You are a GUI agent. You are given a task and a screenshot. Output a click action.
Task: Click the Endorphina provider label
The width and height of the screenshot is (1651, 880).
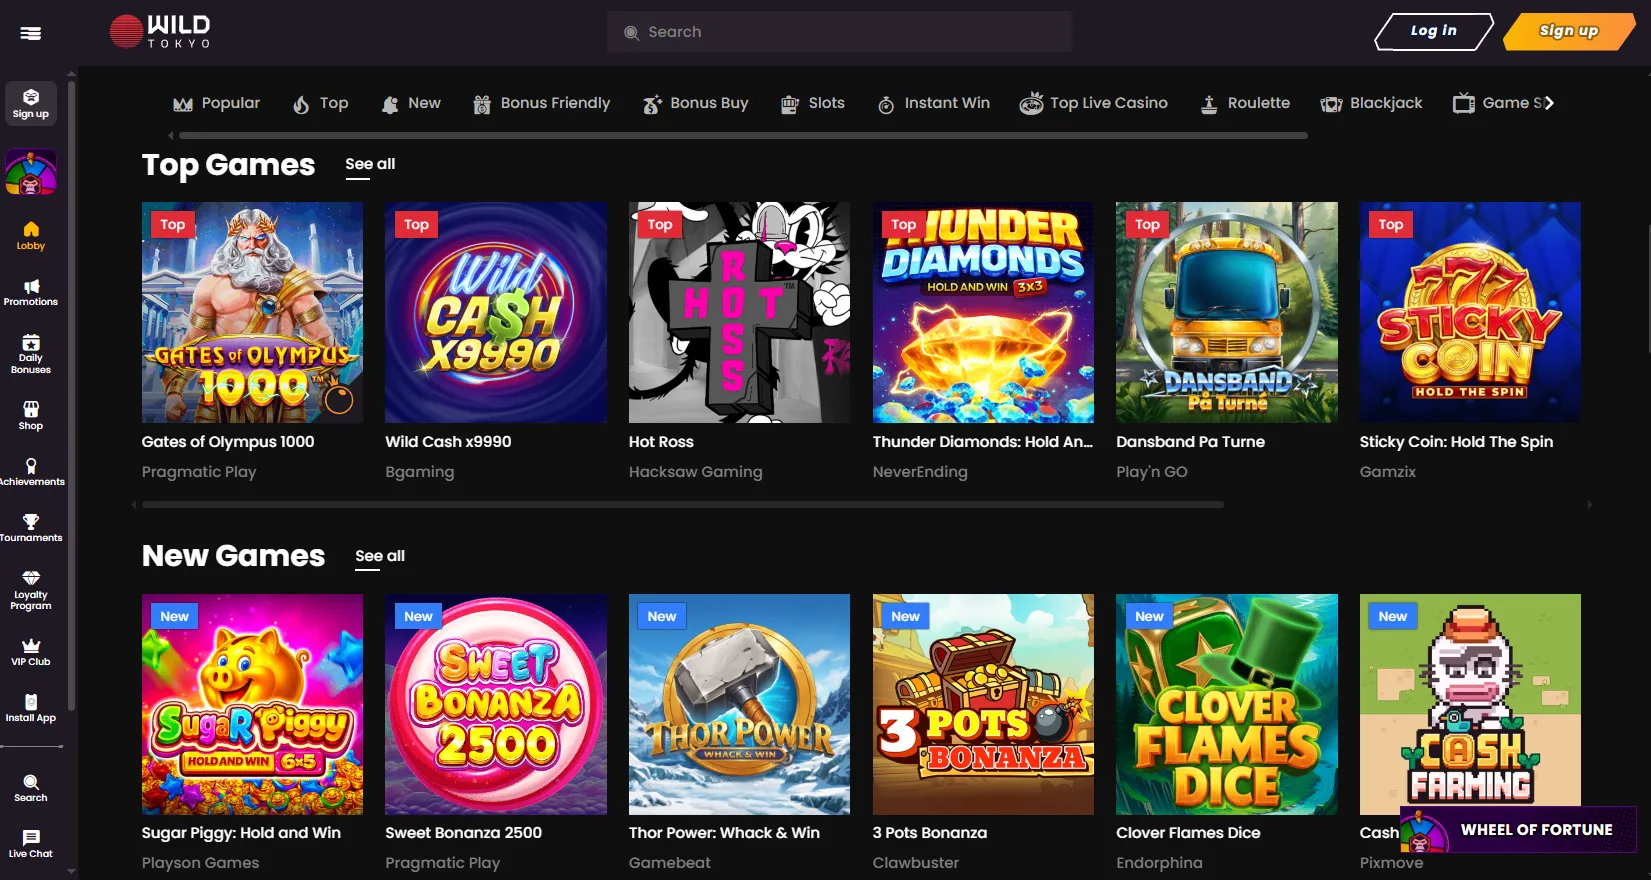point(1159,863)
